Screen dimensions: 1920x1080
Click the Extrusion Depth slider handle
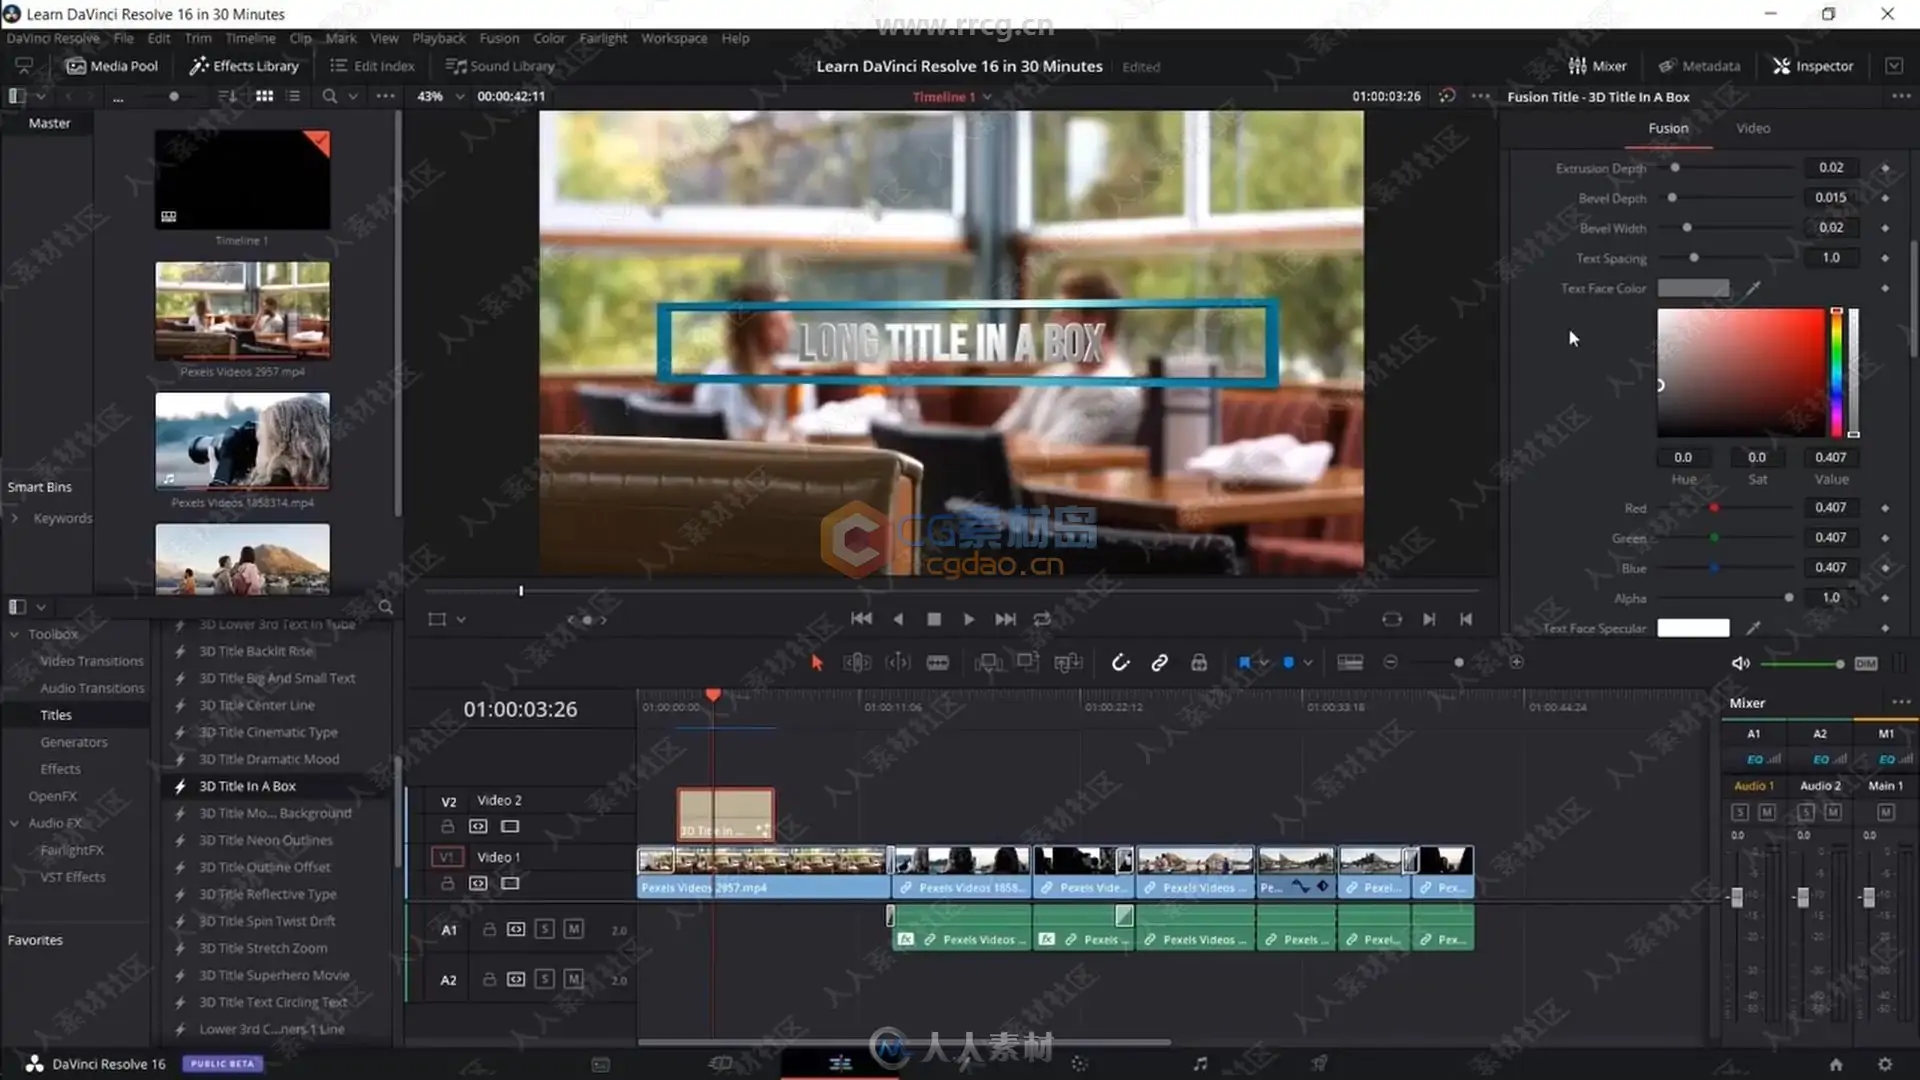pyautogui.click(x=1675, y=168)
